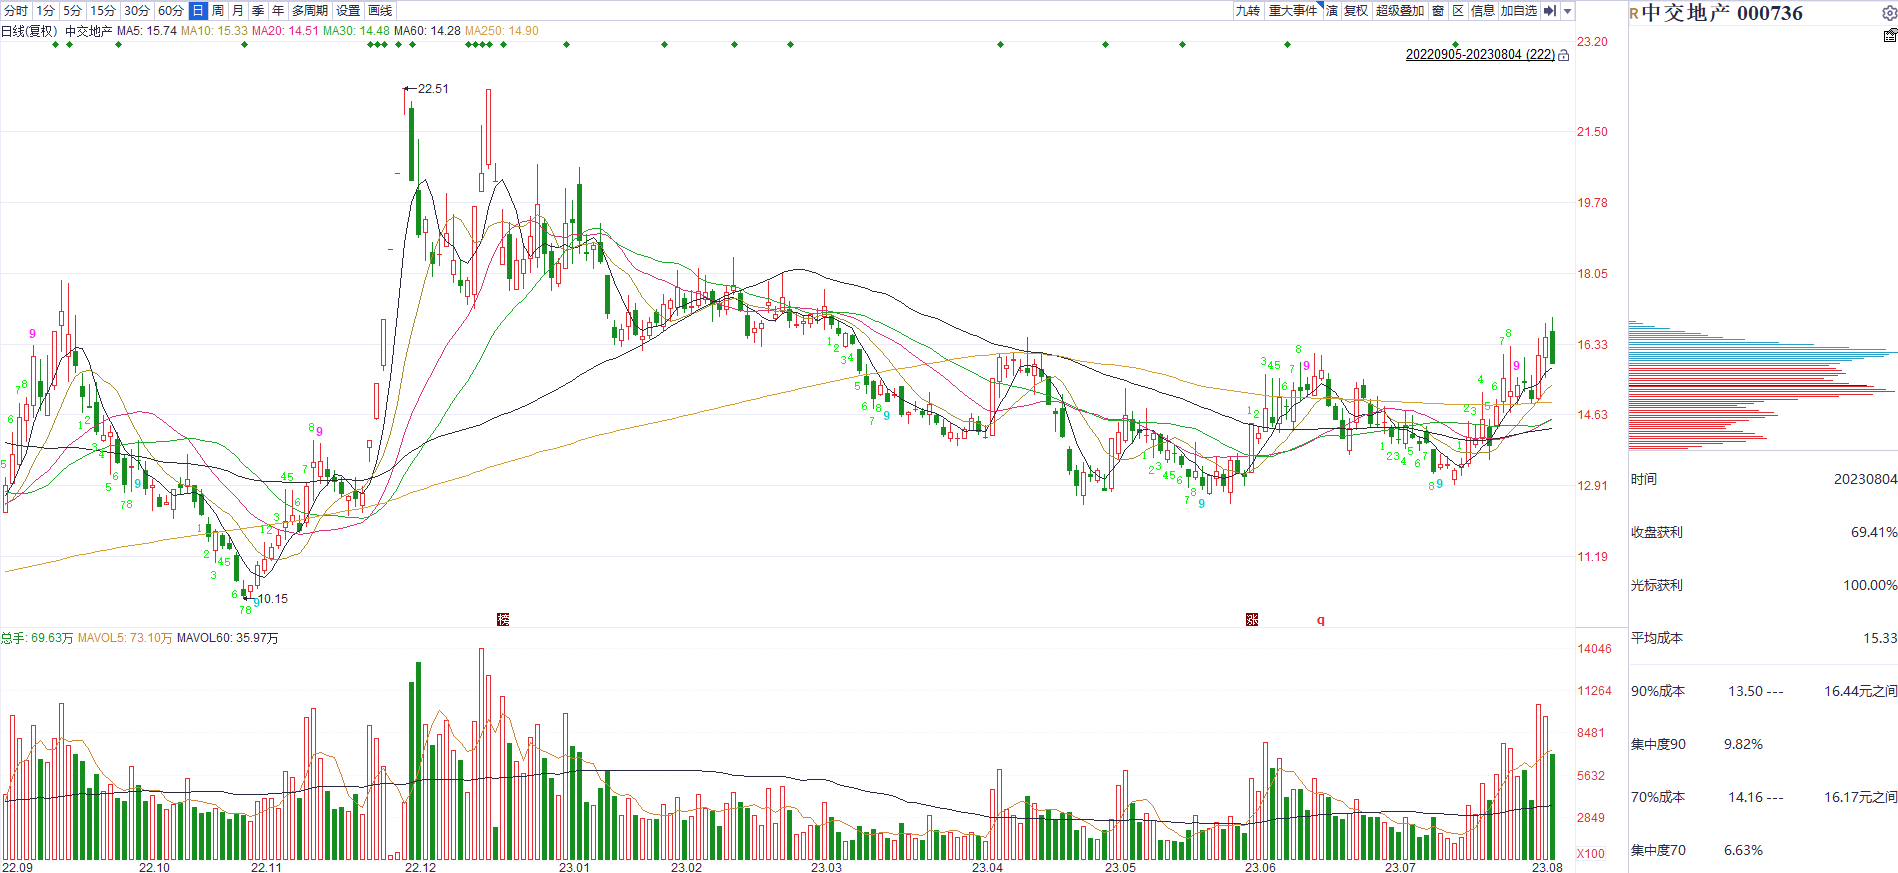The image size is (1898, 873).
Task: Select the 周 weekly period tab
Action: pos(218,11)
